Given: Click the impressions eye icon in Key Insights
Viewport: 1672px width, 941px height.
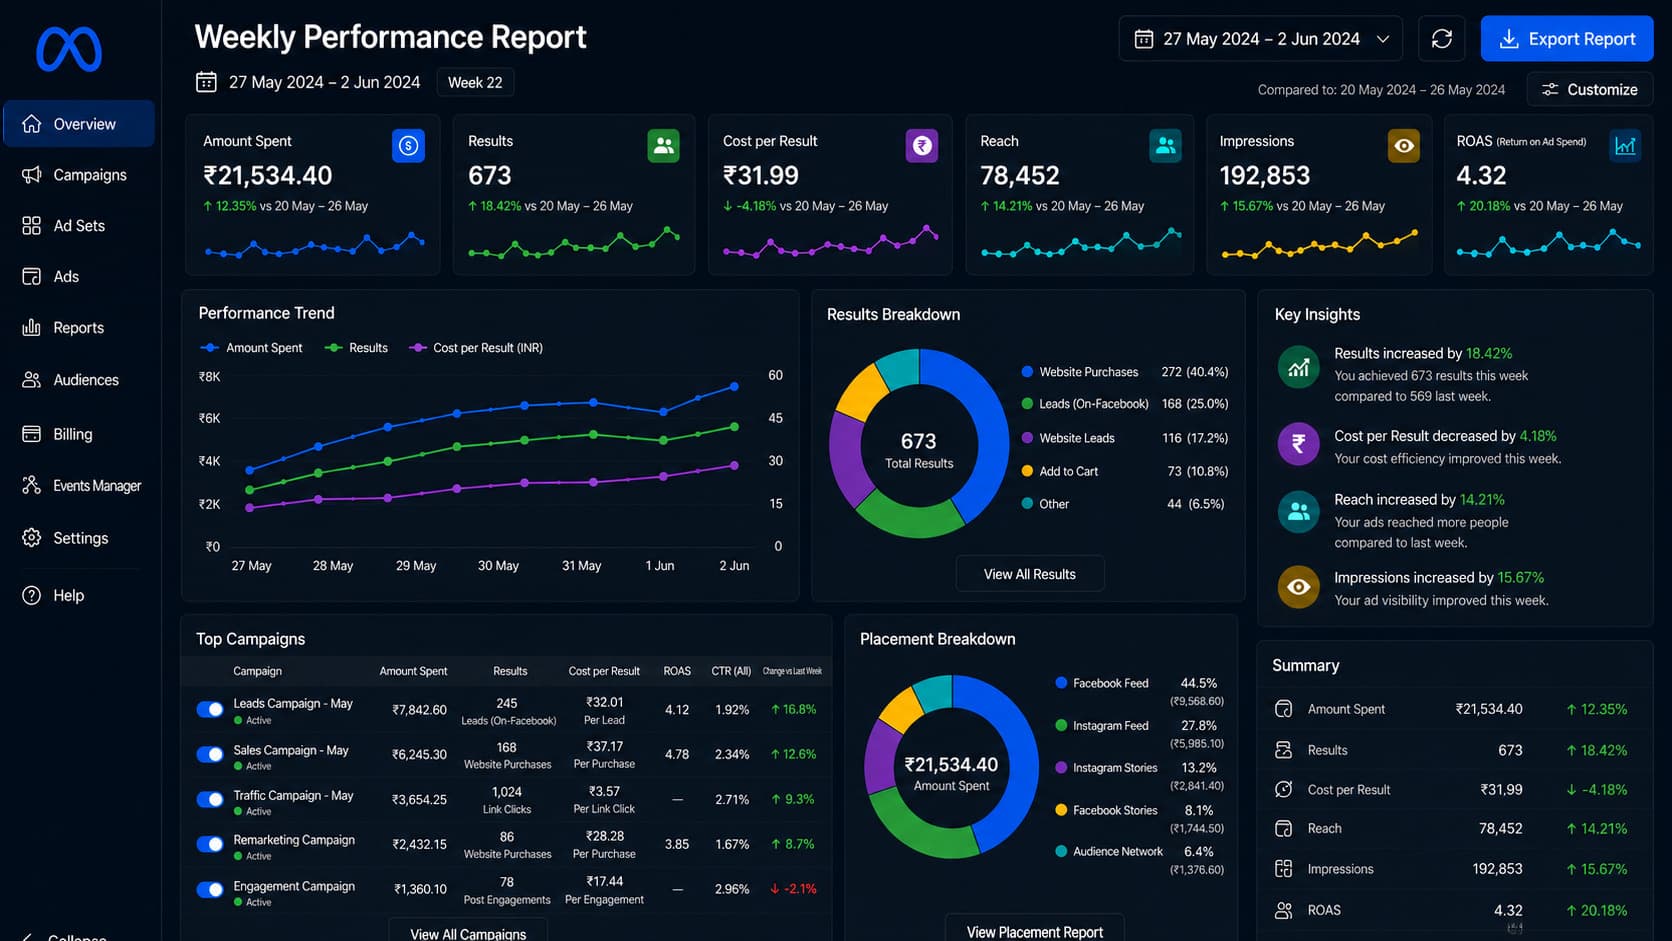Looking at the screenshot, I should pyautogui.click(x=1298, y=587).
